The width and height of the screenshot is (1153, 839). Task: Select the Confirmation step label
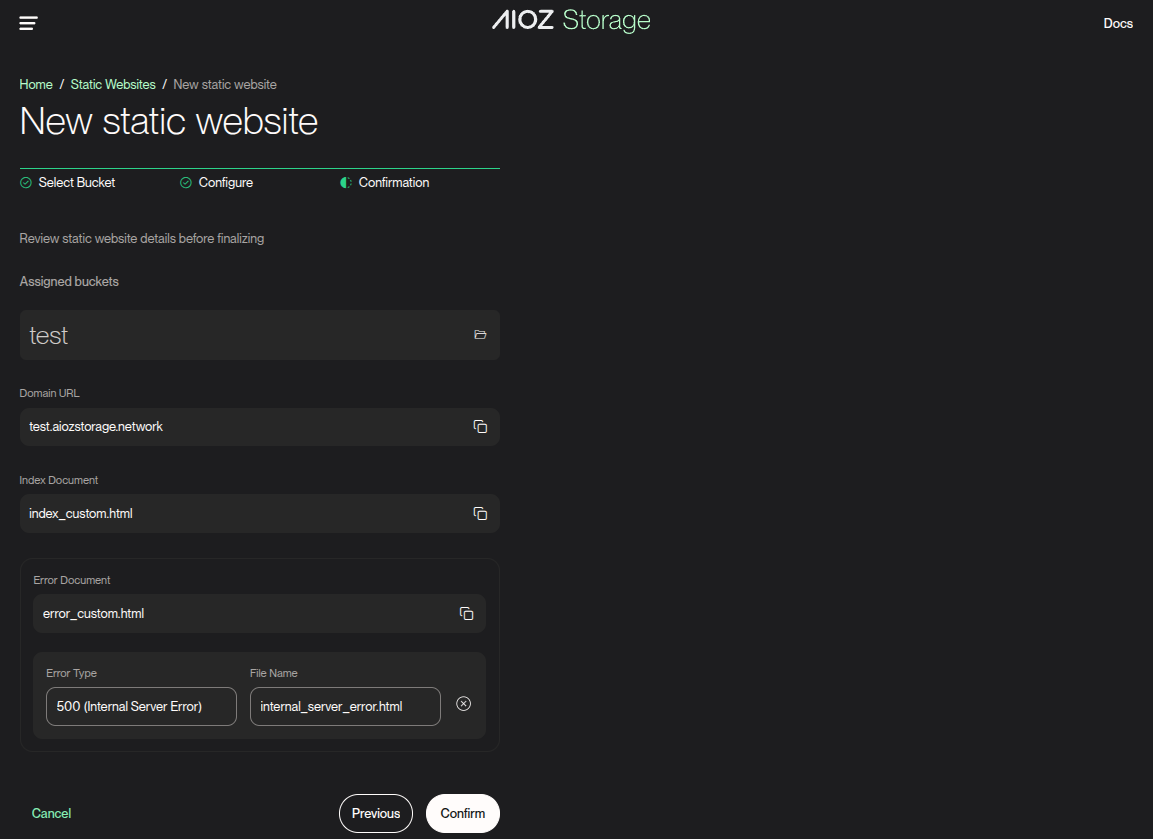[394, 183]
